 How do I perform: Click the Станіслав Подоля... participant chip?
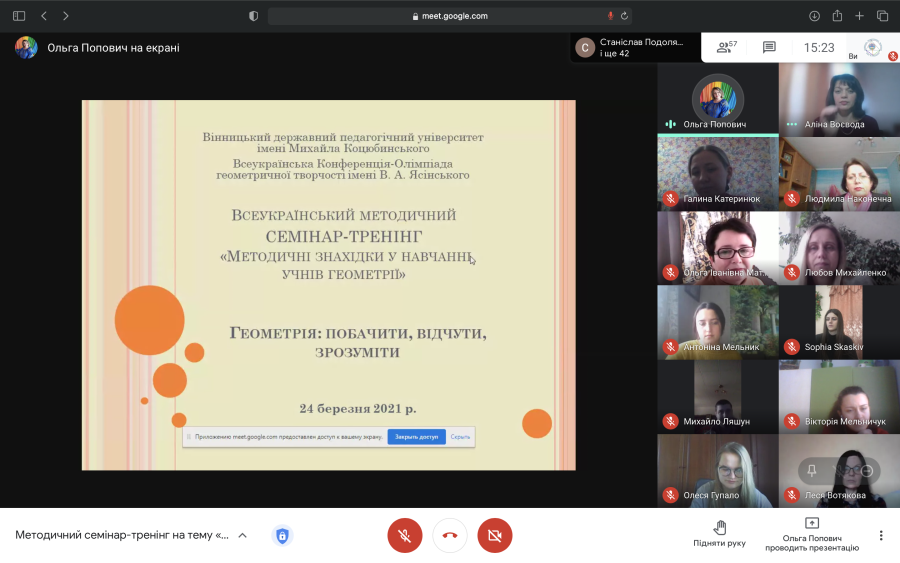(636, 47)
